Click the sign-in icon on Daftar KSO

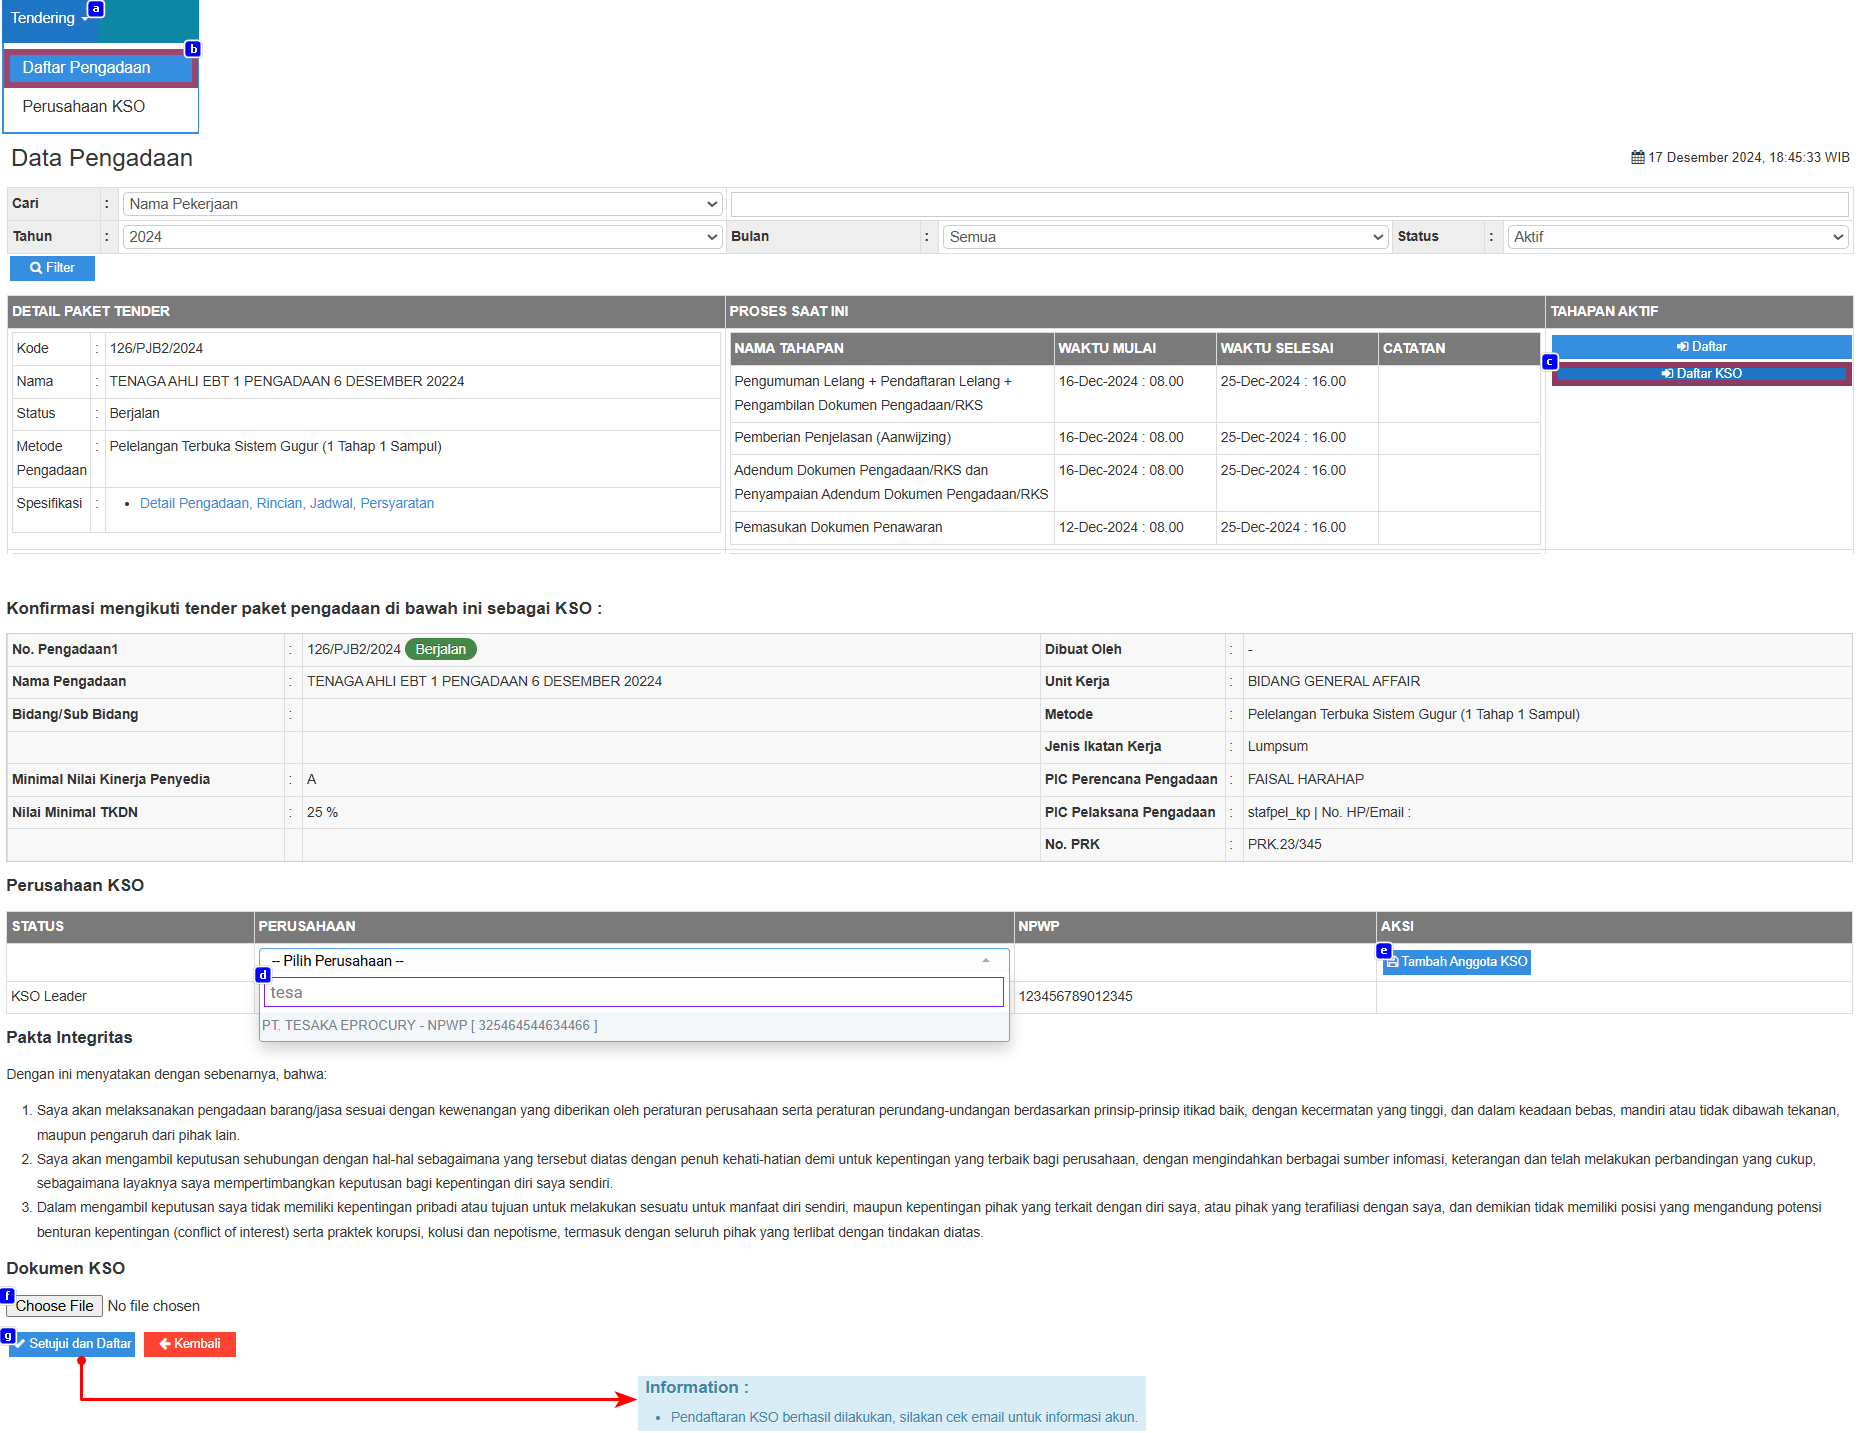[x=1667, y=374]
